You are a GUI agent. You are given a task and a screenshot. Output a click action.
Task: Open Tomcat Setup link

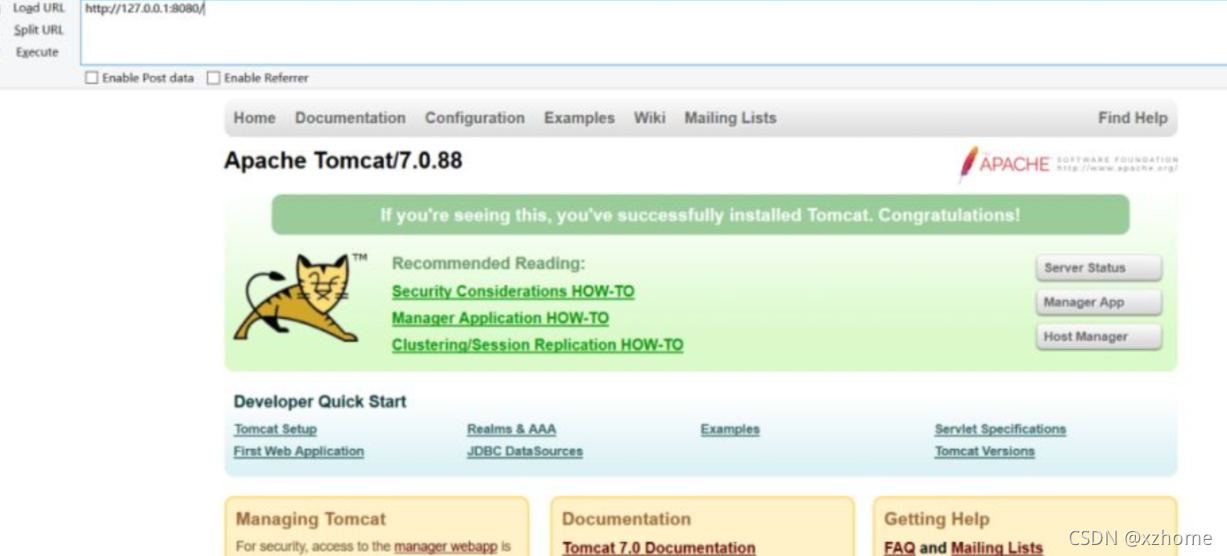click(x=275, y=429)
